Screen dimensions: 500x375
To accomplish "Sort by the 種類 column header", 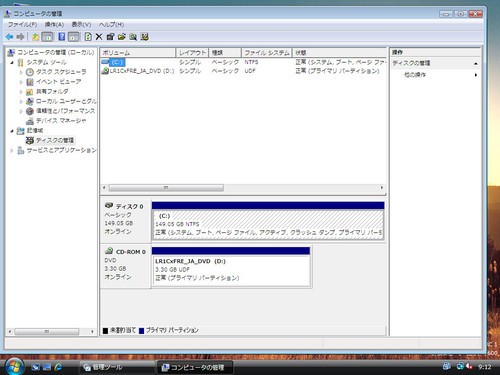I will (225, 53).
